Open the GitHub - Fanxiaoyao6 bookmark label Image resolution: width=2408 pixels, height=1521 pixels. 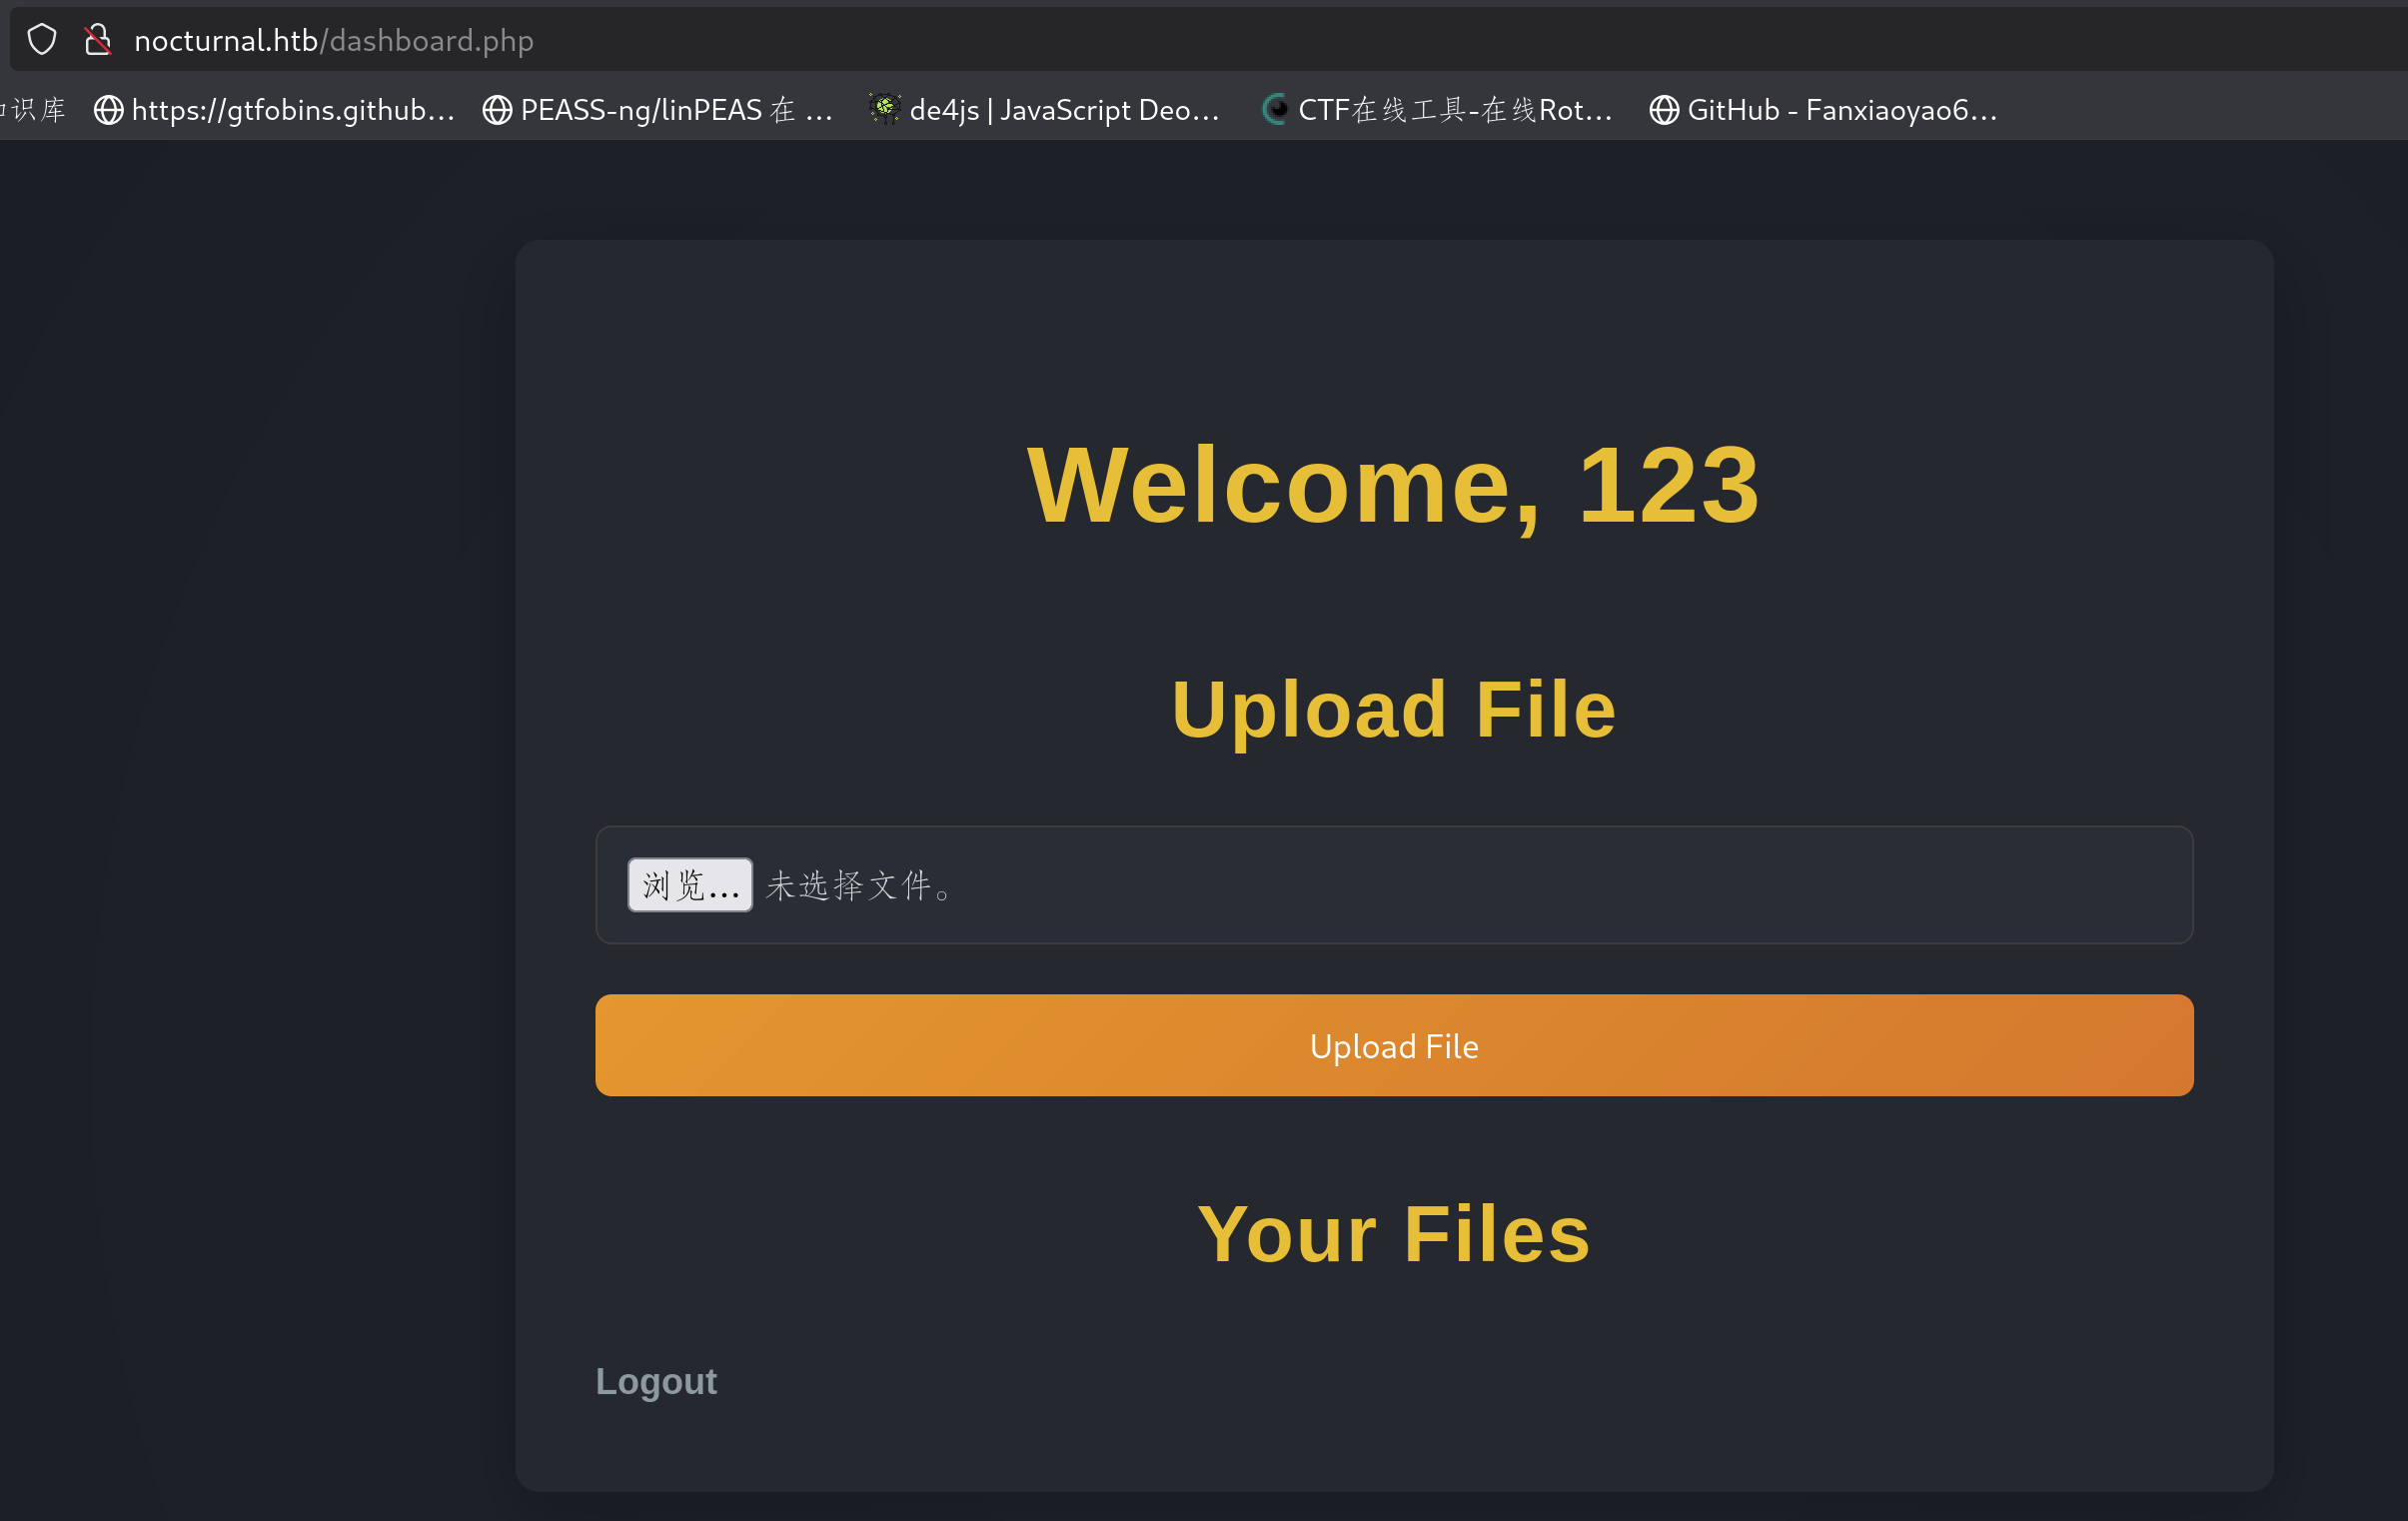(x=1841, y=110)
